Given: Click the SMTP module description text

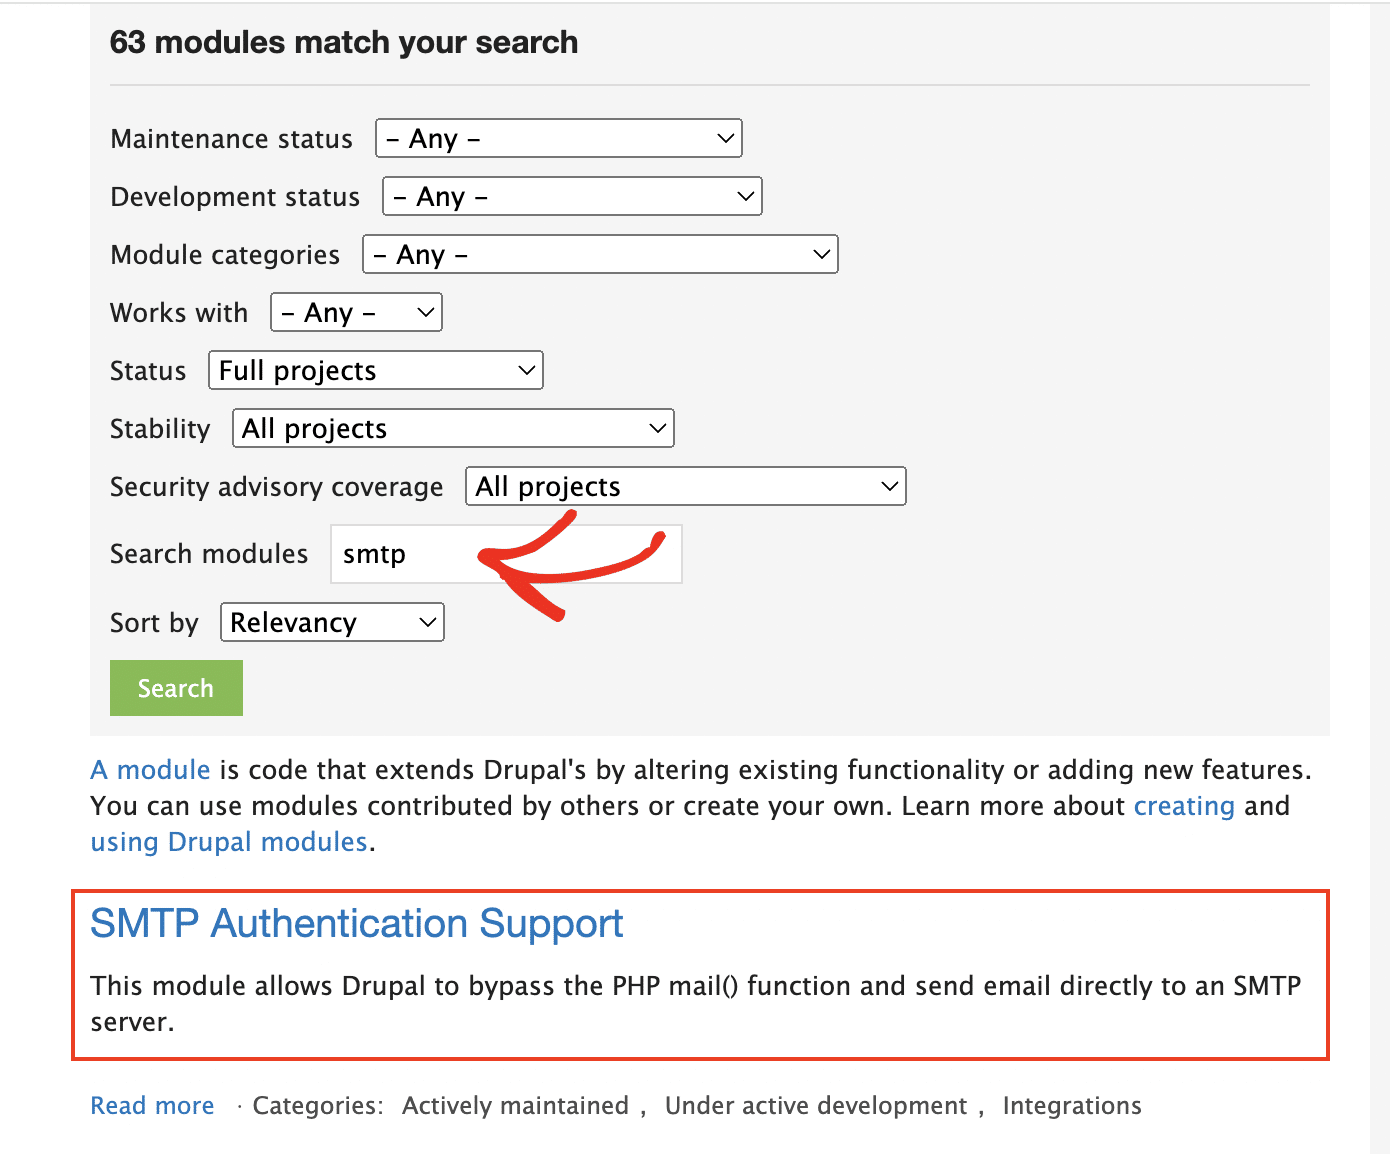Looking at the screenshot, I should [695, 1003].
